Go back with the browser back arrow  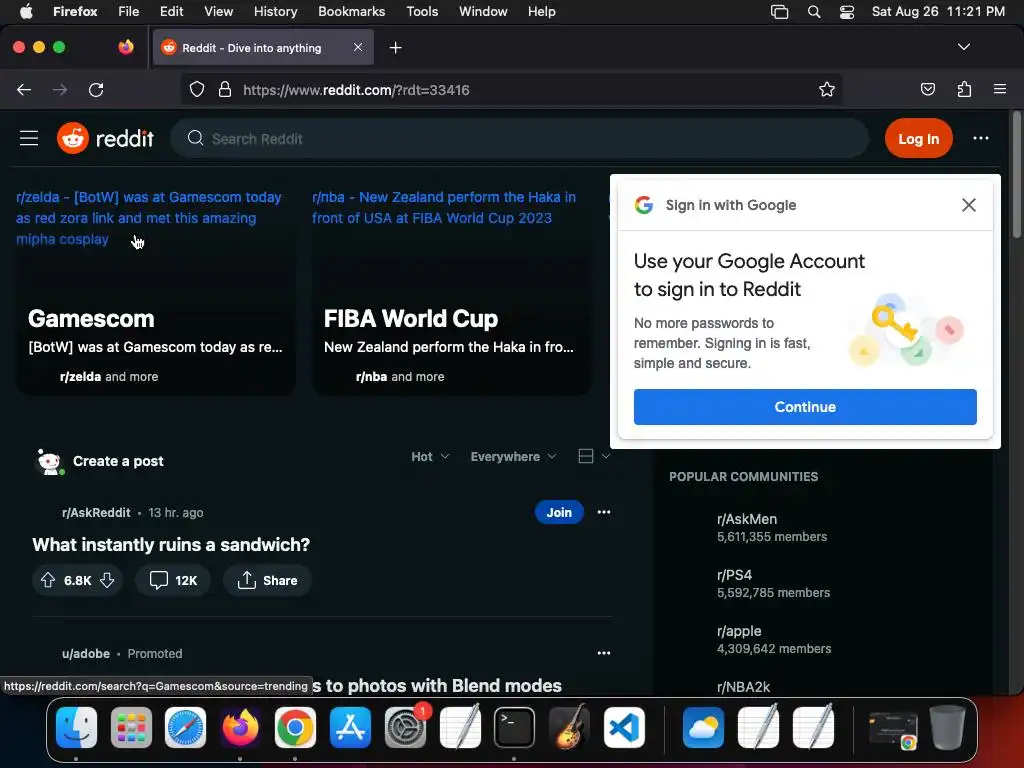[x=24, y=90]
